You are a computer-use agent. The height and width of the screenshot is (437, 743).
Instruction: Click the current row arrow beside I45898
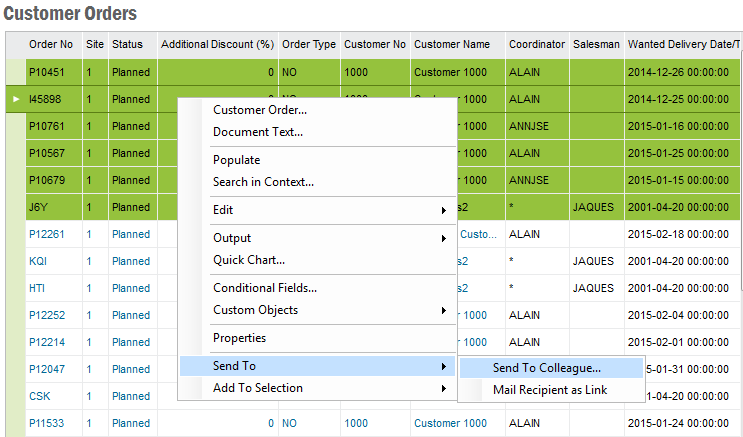(x=15, y=99)
